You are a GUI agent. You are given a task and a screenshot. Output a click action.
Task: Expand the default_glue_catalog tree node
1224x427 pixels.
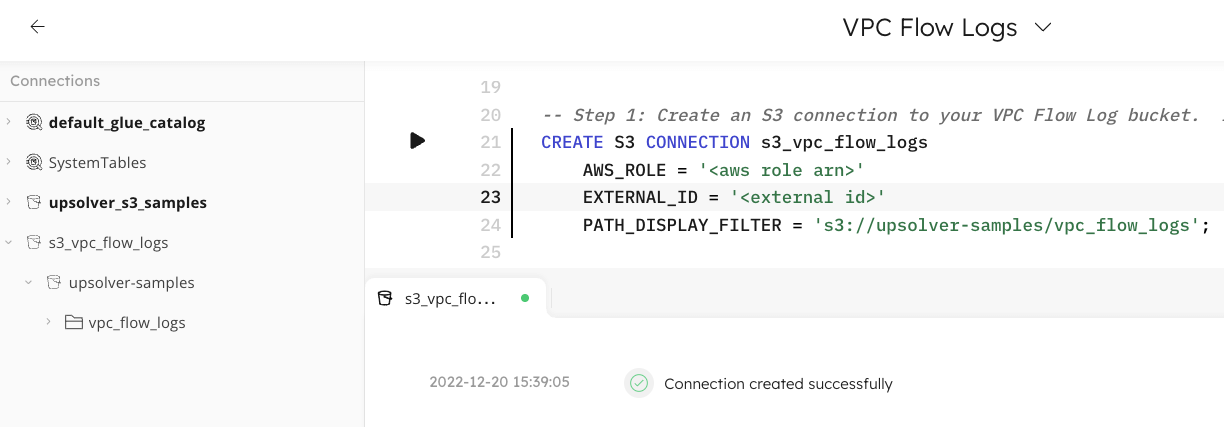click(9, 122)
